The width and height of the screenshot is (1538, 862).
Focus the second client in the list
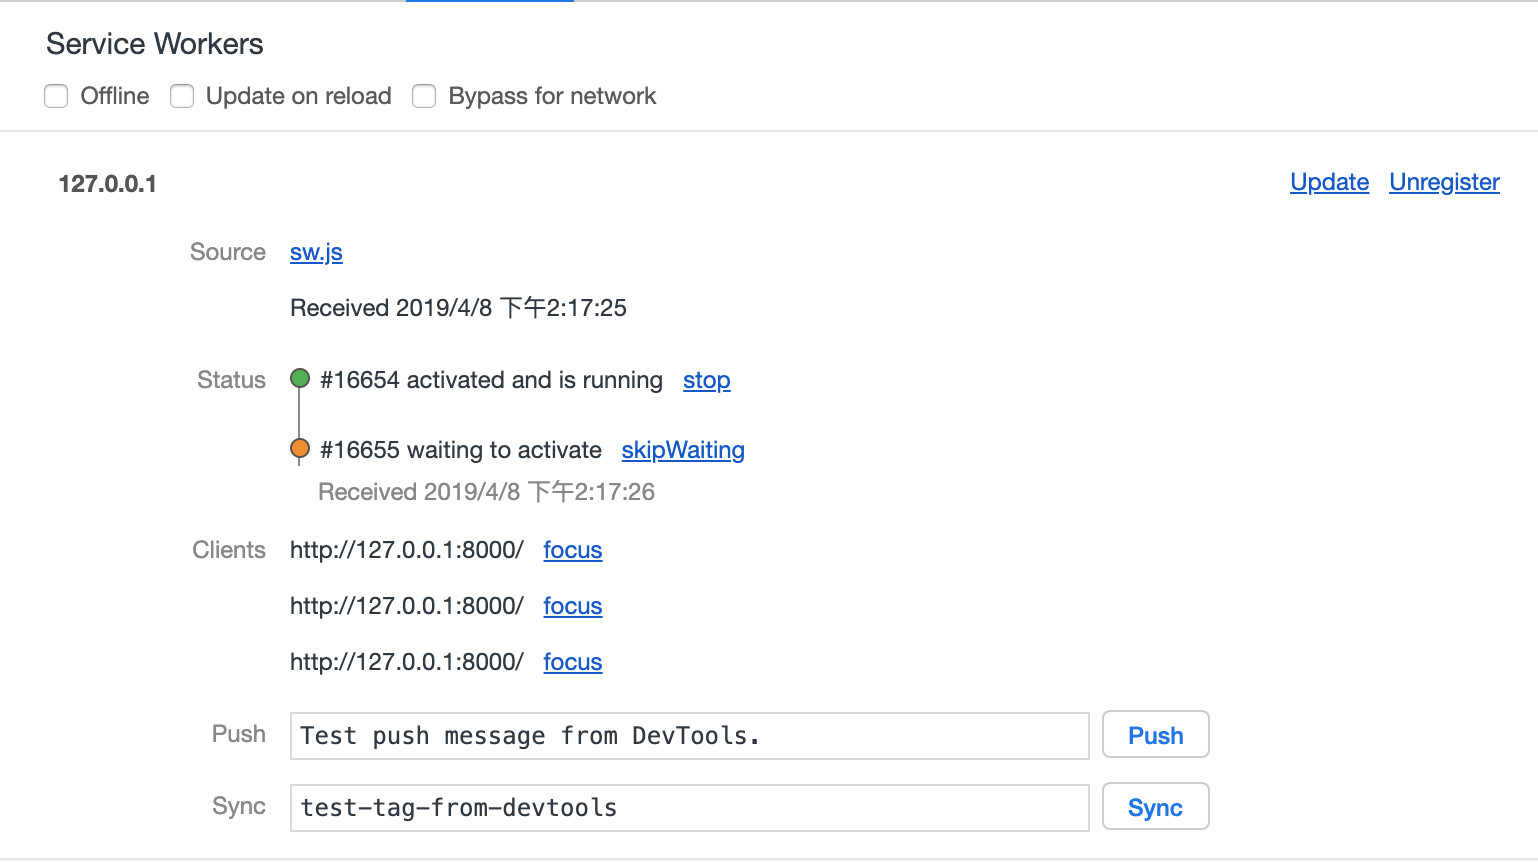pos(573,606)
